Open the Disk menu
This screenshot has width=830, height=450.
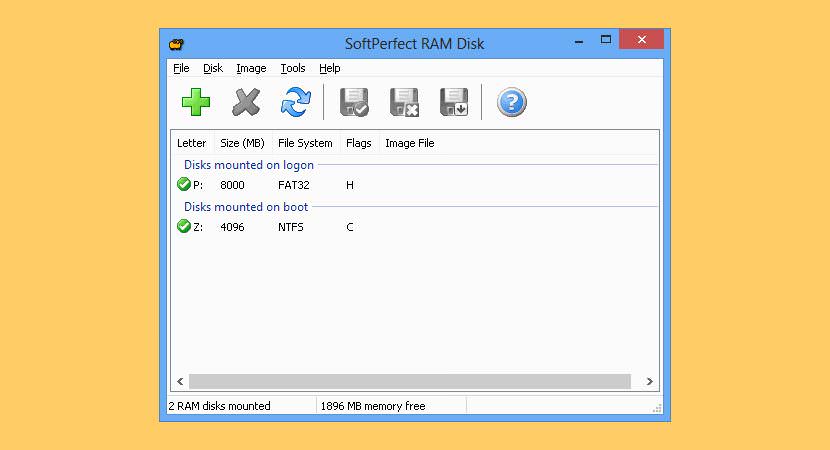point(213,68)
